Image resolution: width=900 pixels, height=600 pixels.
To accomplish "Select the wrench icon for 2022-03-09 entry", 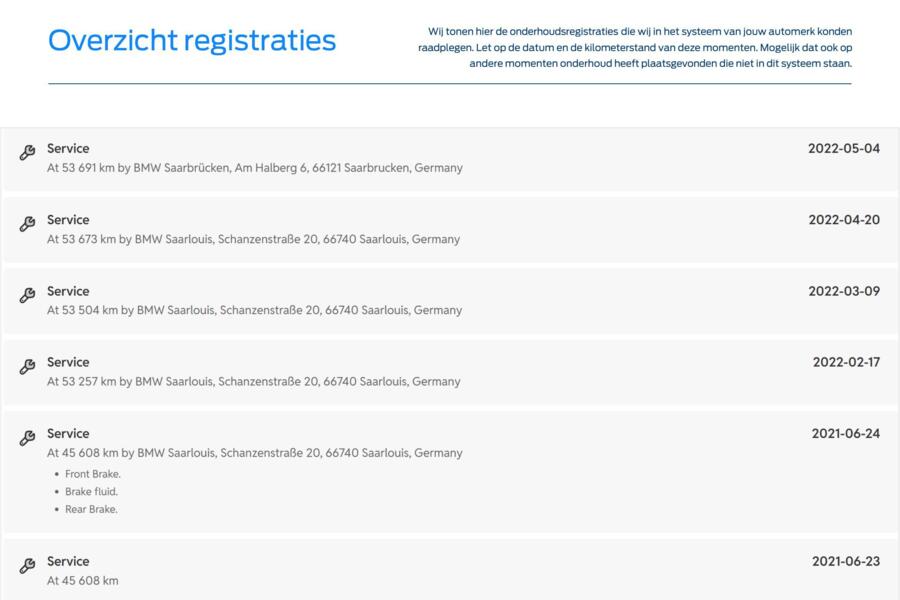I will [x=27, y=295].
